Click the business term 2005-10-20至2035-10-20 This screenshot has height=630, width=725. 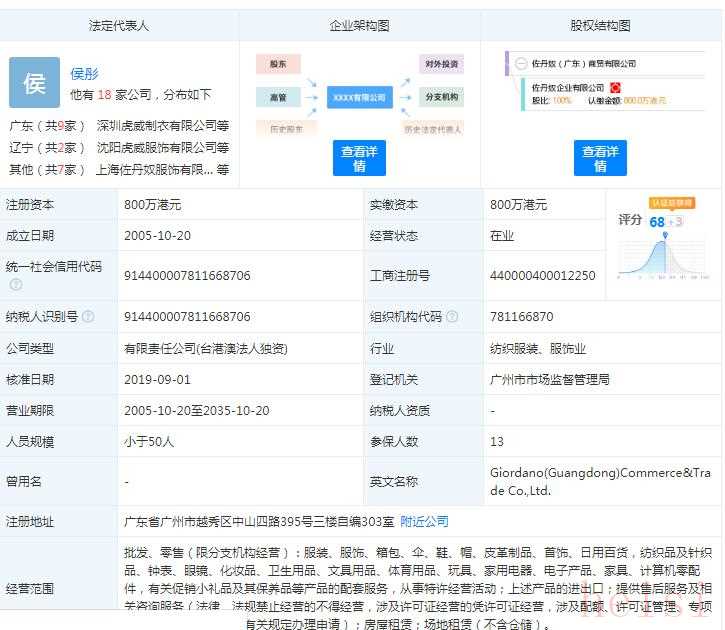coord(197,410)
